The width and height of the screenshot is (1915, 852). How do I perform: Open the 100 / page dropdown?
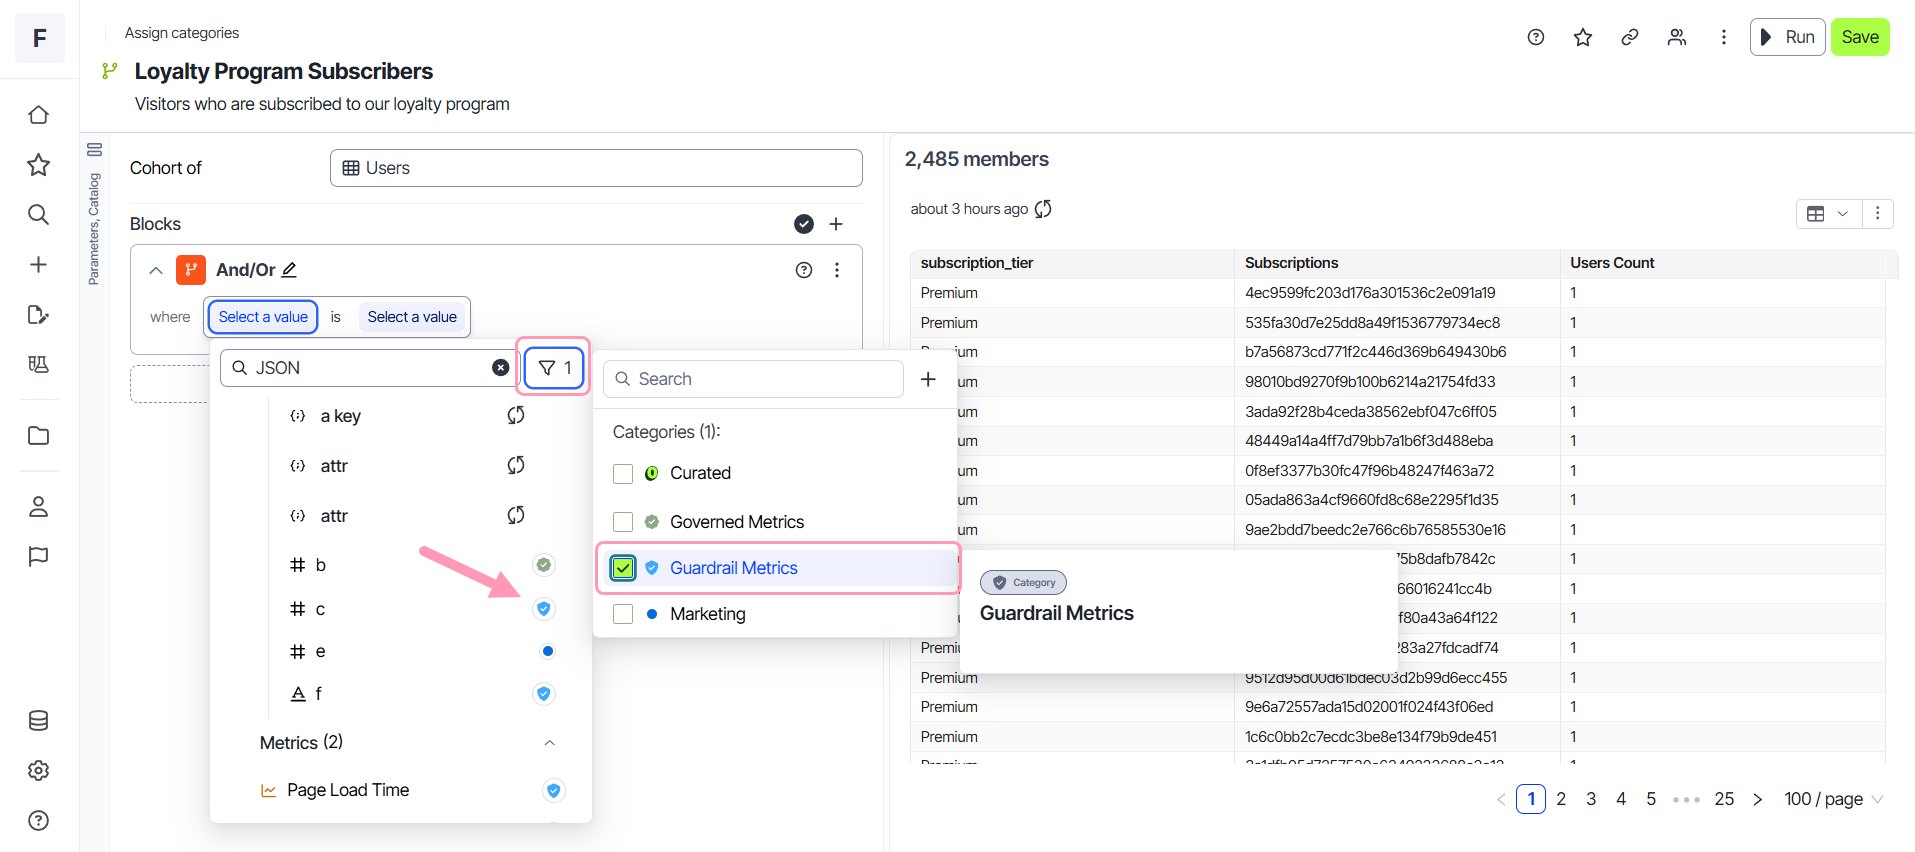point(1833,799)
